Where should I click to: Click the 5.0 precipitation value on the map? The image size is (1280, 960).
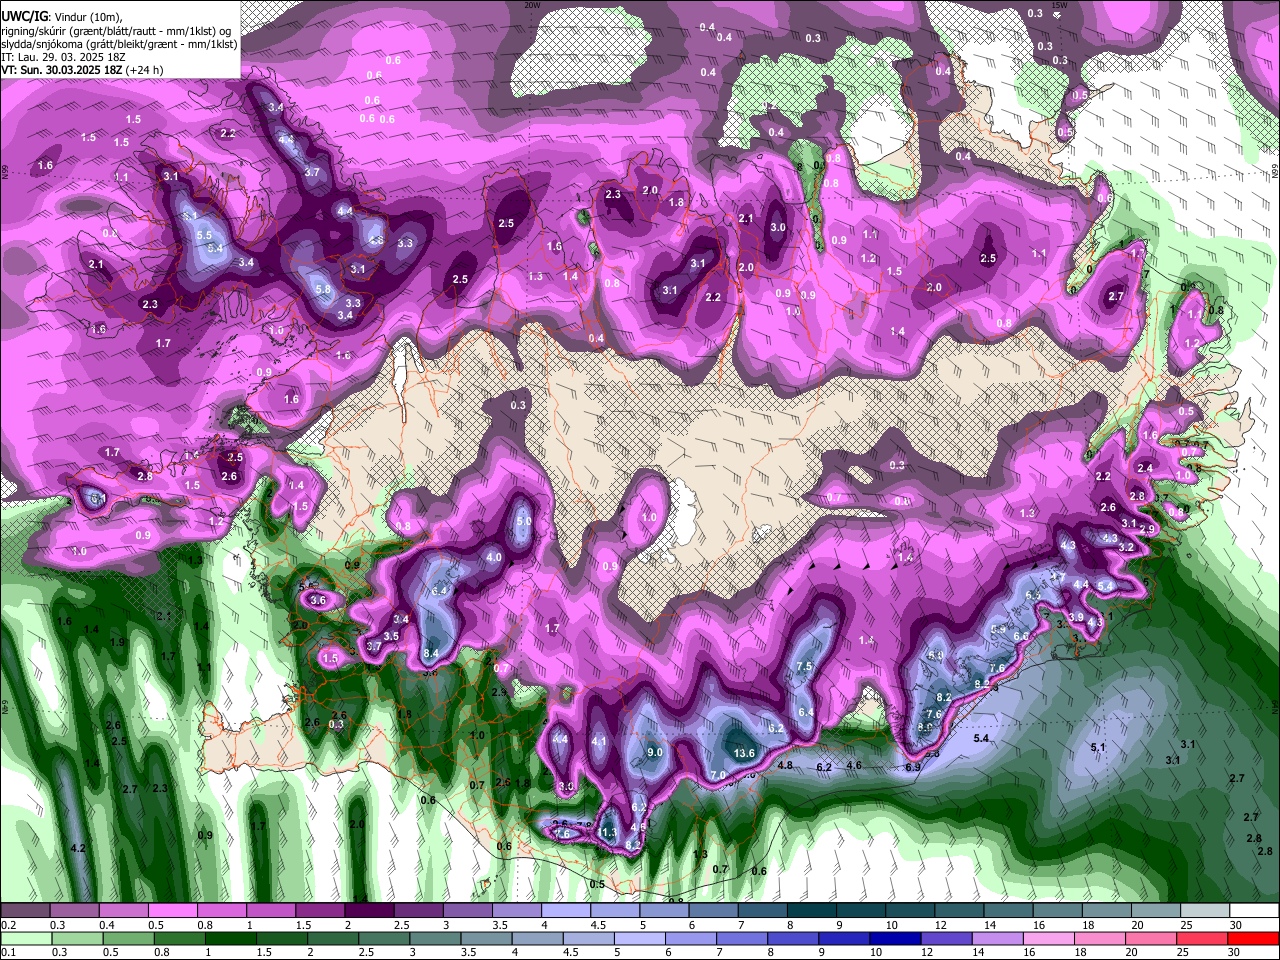524,522
